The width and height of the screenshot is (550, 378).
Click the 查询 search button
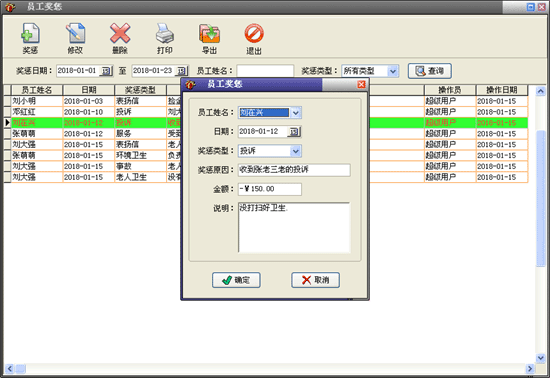tap(429, 71)
